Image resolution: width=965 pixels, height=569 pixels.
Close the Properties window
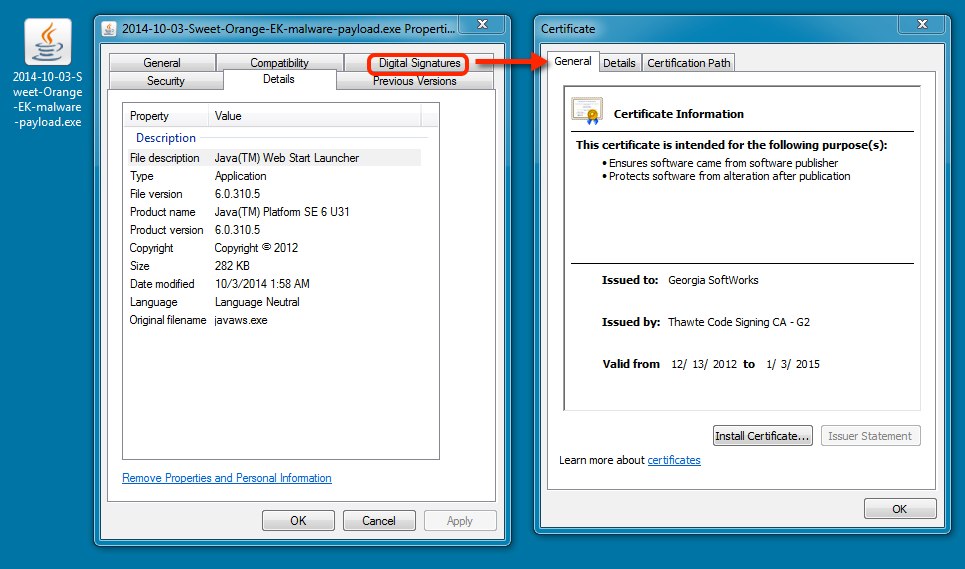tap(482, 24)
